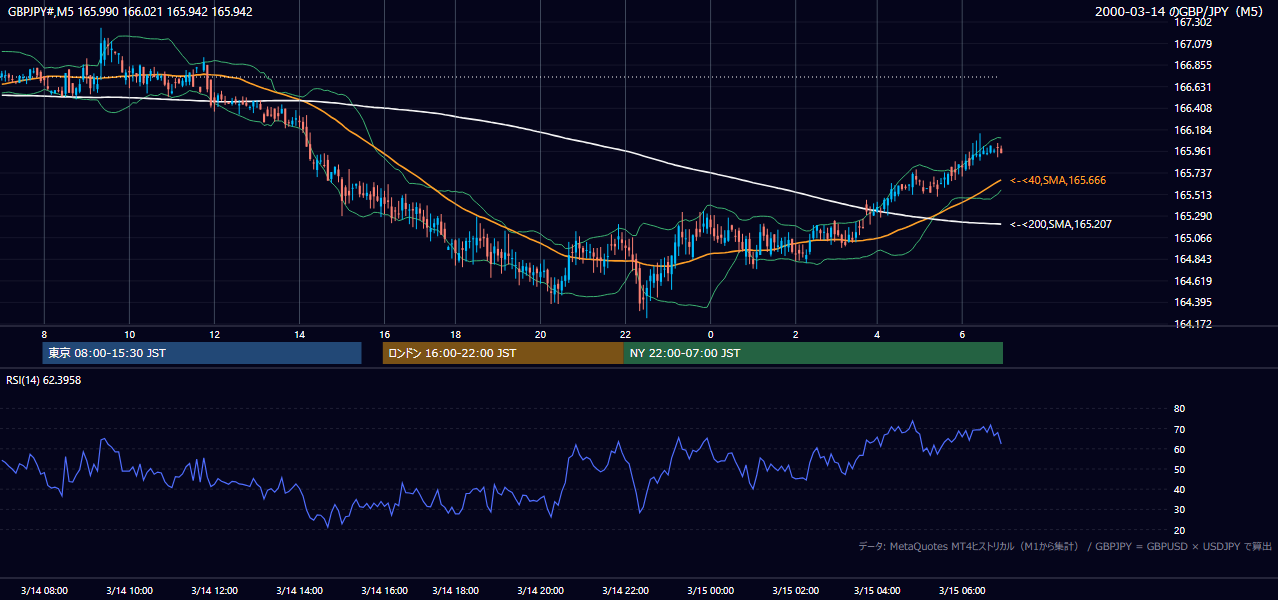Click the 165.513 price axis value

coord(1193,195)
